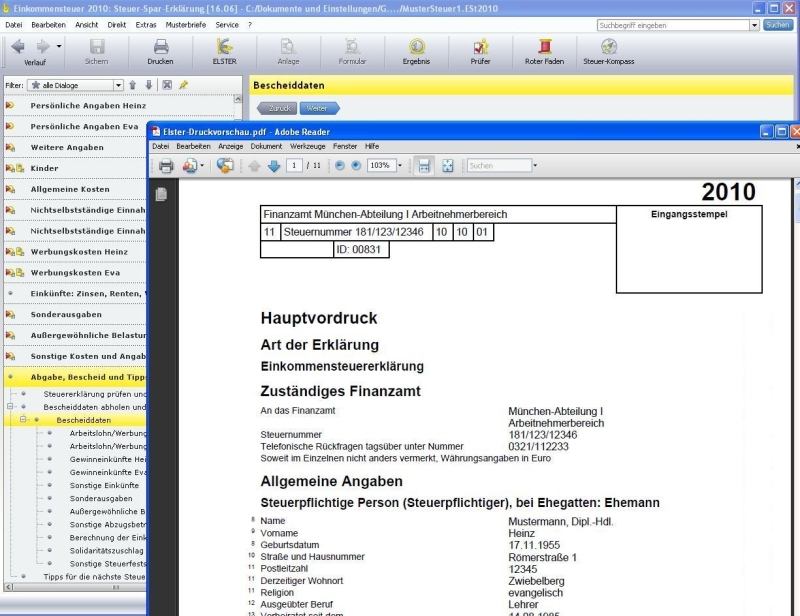Click Adobe Reader's email/share icon with dropdown
The height and width of the screenshot is (616, 800).
coord(192,165)
